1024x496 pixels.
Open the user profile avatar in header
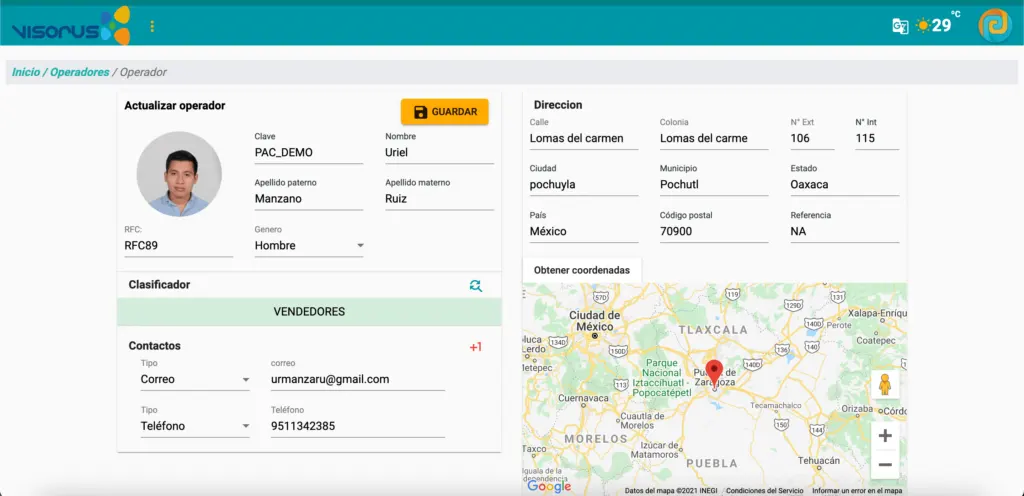click(x=995, y=25)
